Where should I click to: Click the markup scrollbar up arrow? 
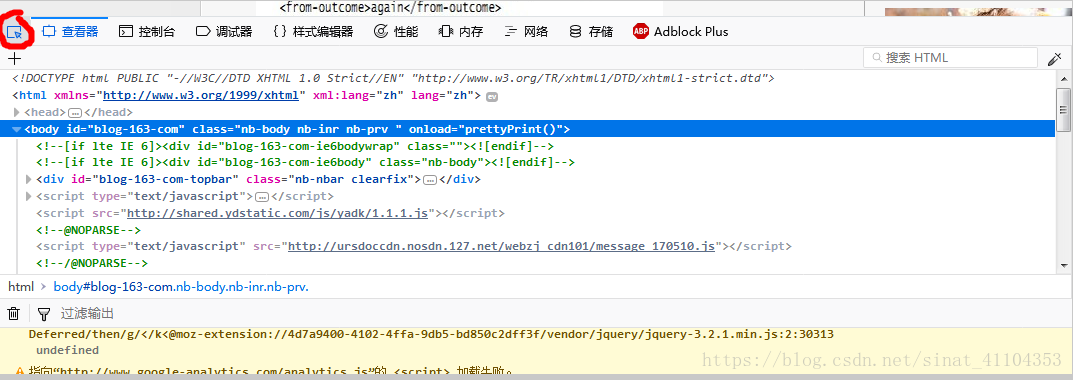coord(1063,78)
